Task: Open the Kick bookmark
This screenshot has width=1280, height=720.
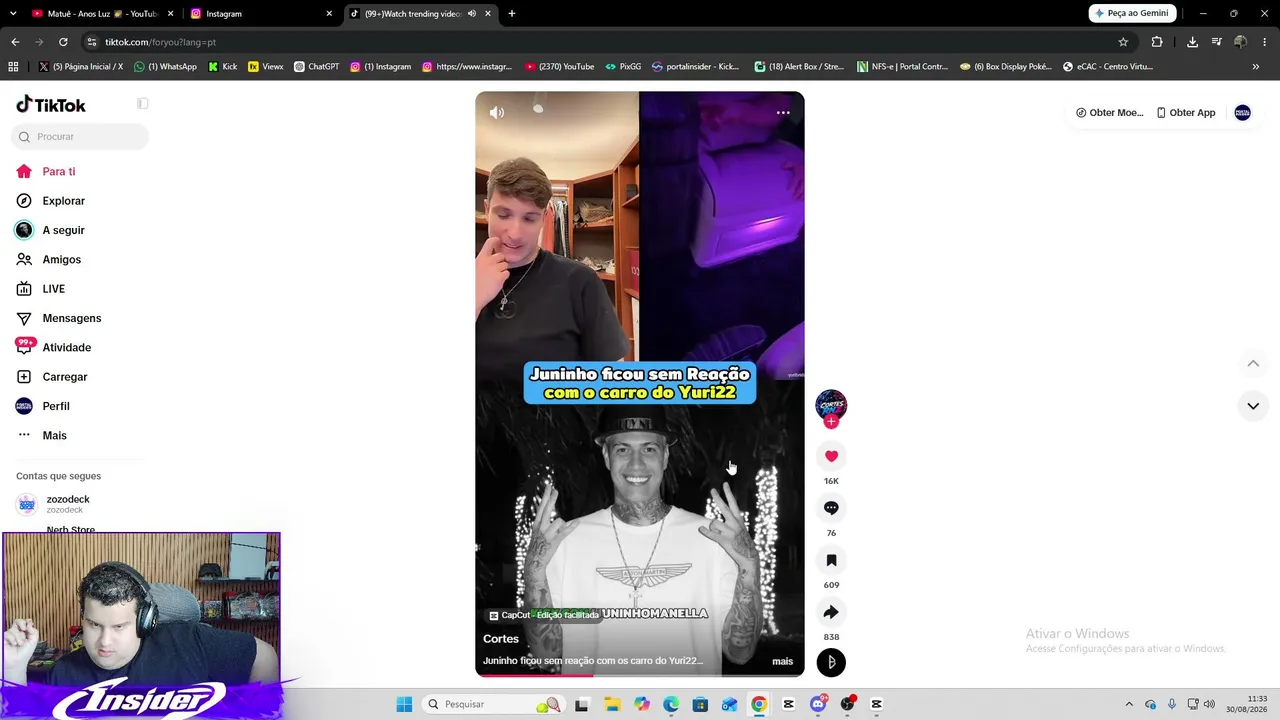Action: pos(223,67)
